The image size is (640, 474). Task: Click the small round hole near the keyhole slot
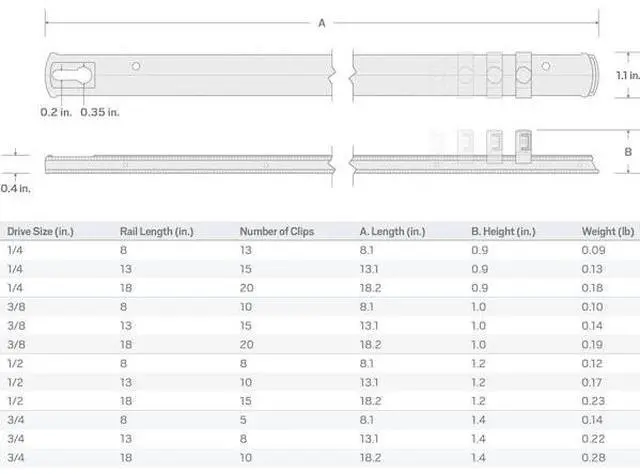tap(136, 66)
